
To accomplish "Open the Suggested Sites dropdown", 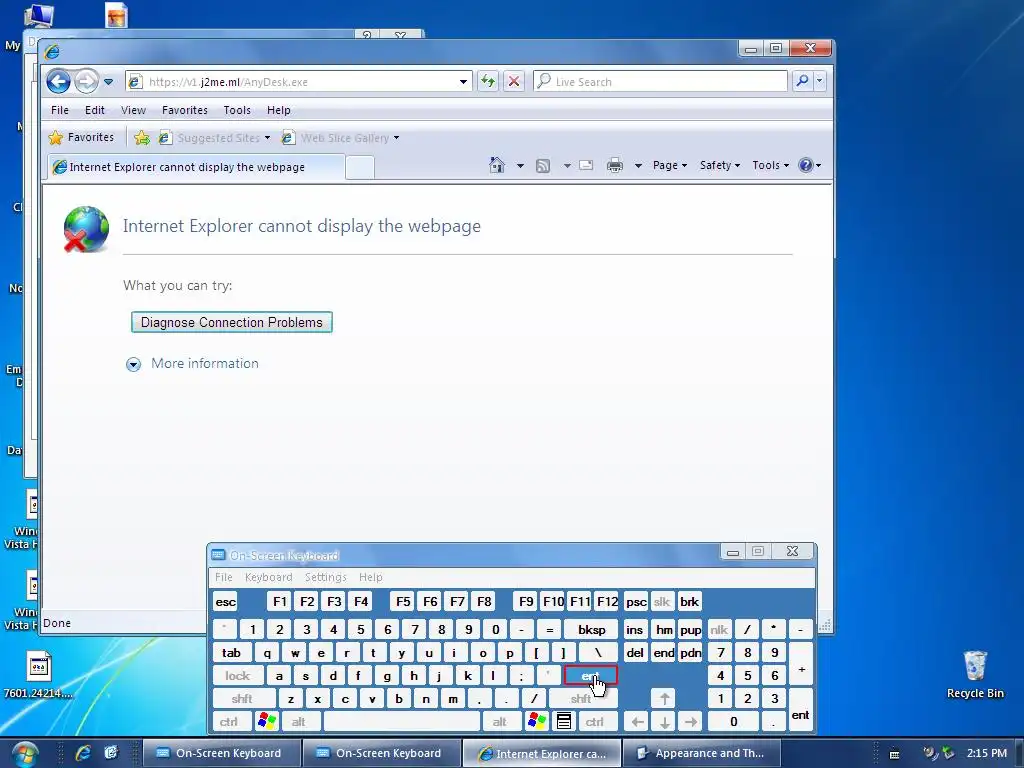I will (x=215, y=138).
